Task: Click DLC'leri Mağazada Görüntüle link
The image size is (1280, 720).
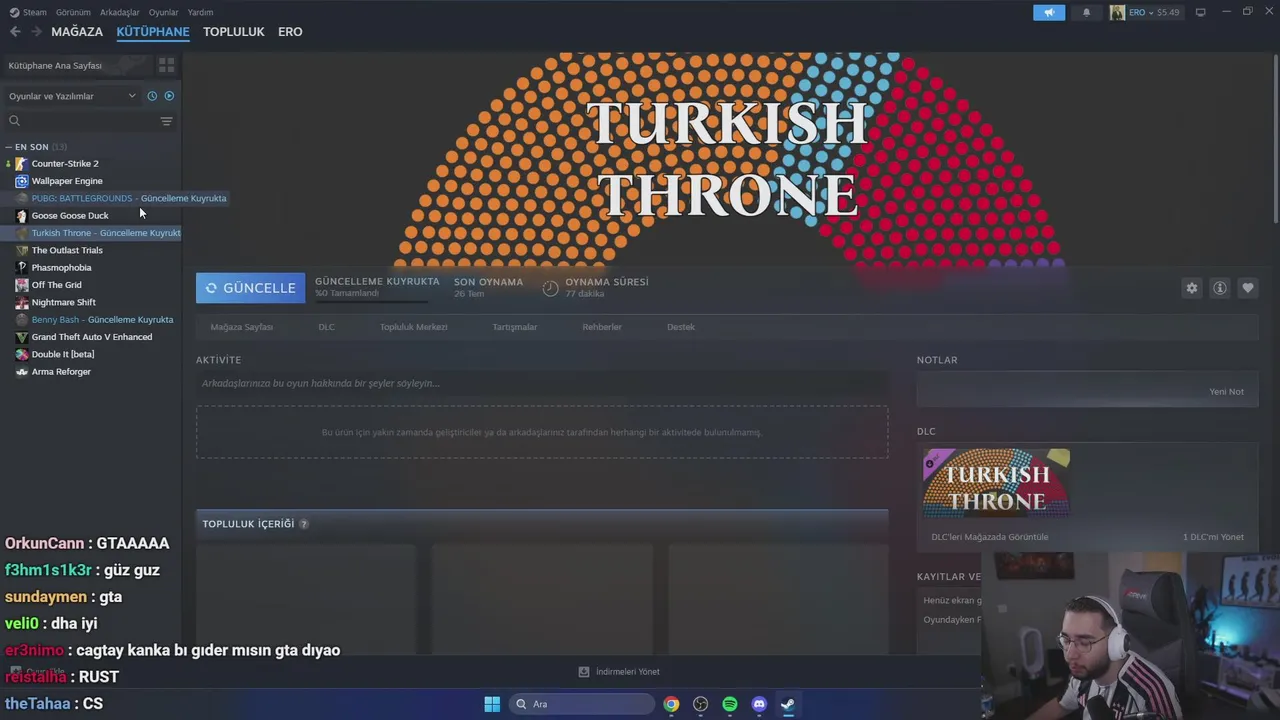Action: tap(990, 537)
